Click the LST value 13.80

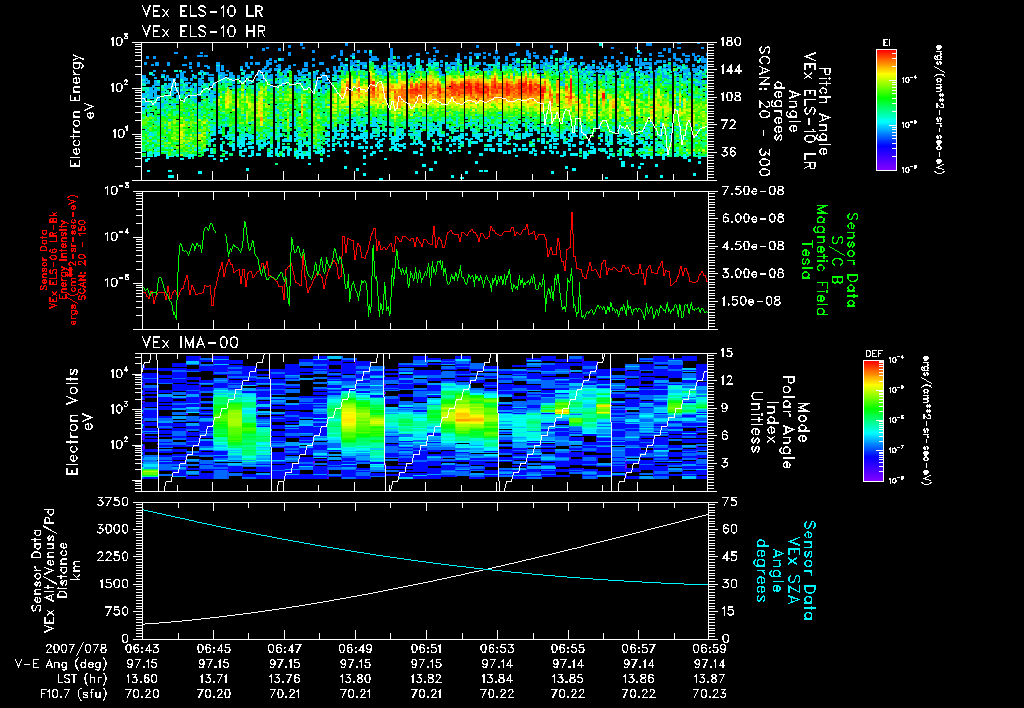click(355, 679)
